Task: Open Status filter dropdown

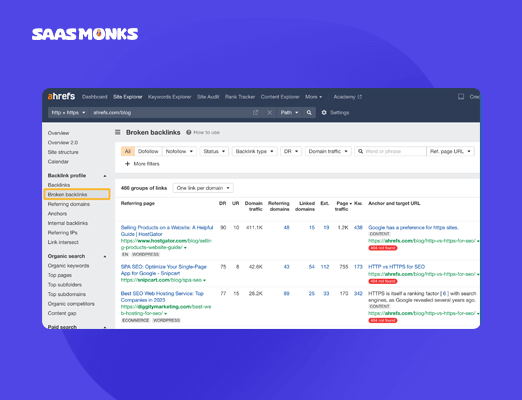Action: coord(214,151)
